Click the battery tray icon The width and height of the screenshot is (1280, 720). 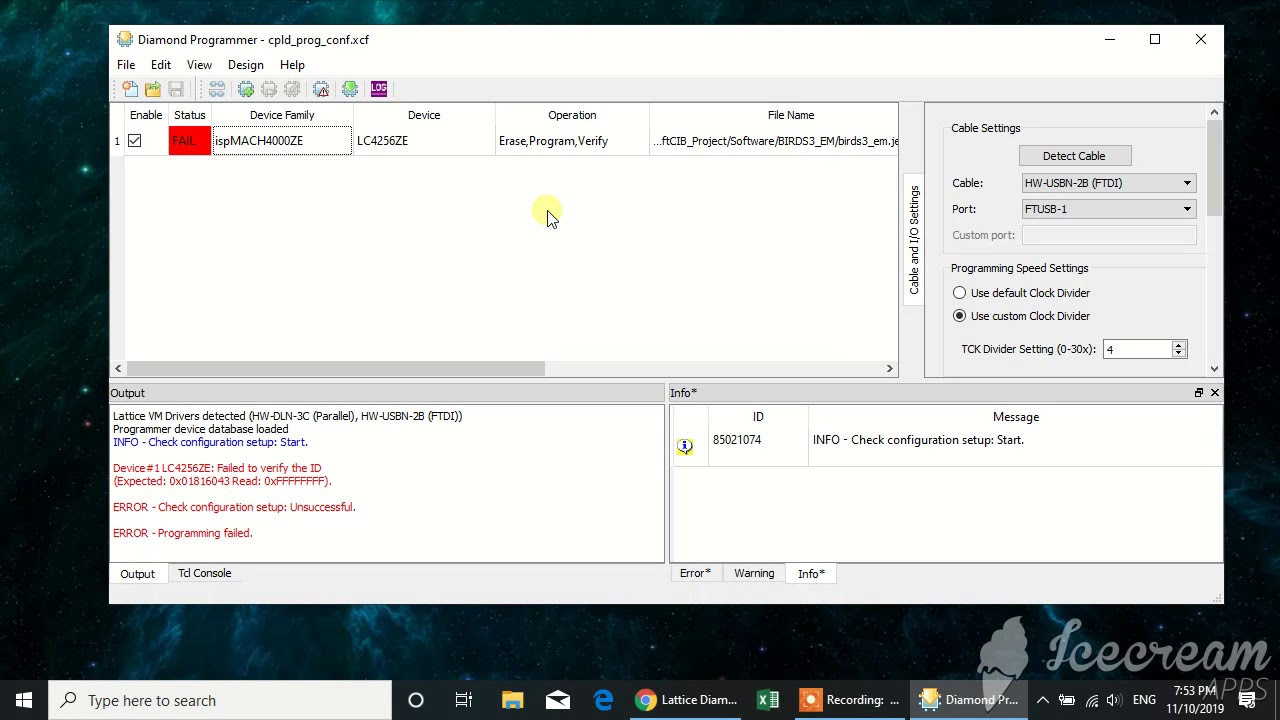pyautogui.click(x=1067, y=700)
